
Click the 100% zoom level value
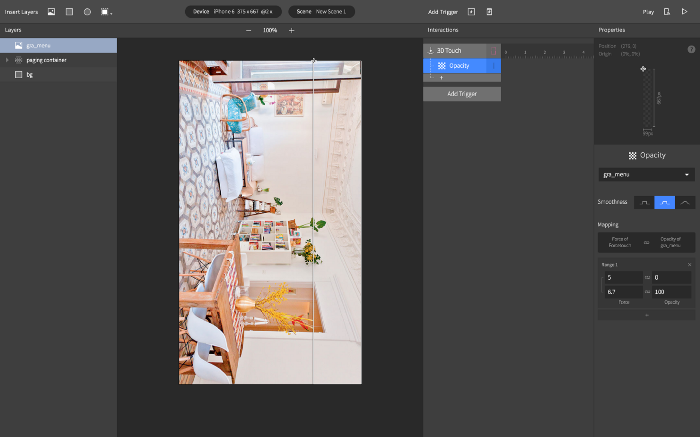270,30
